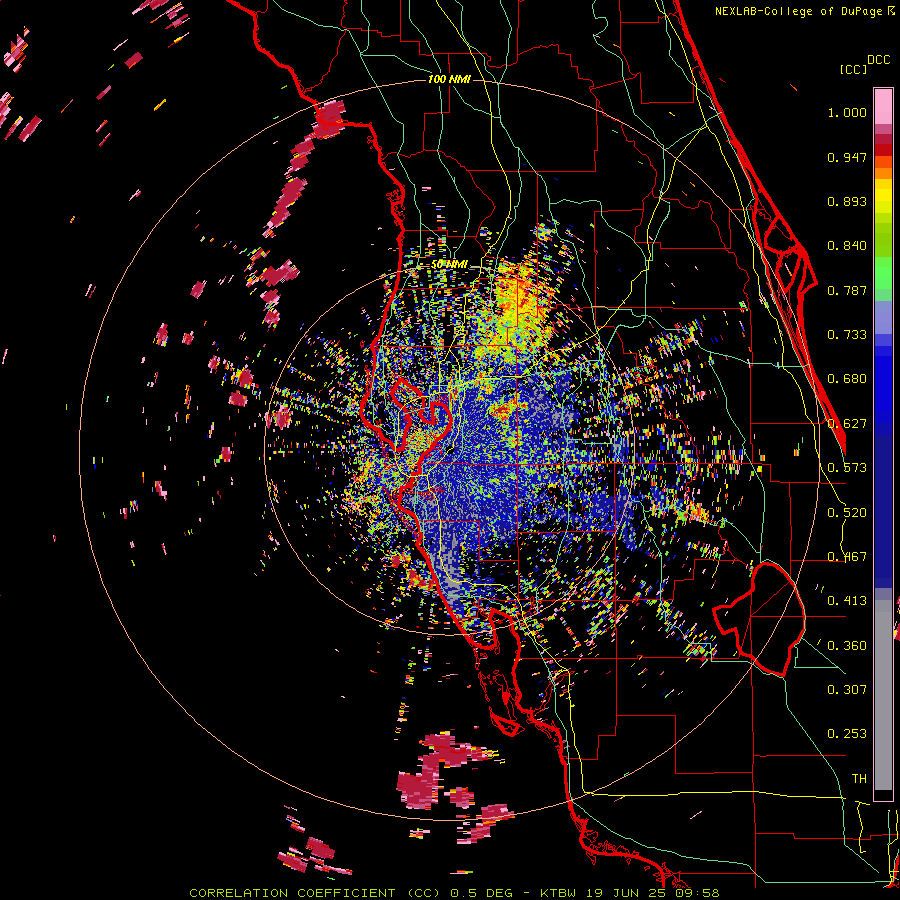Viewport: 900px width, 900px height.
Task: Click the DCC product label
Action: (878, 60)
